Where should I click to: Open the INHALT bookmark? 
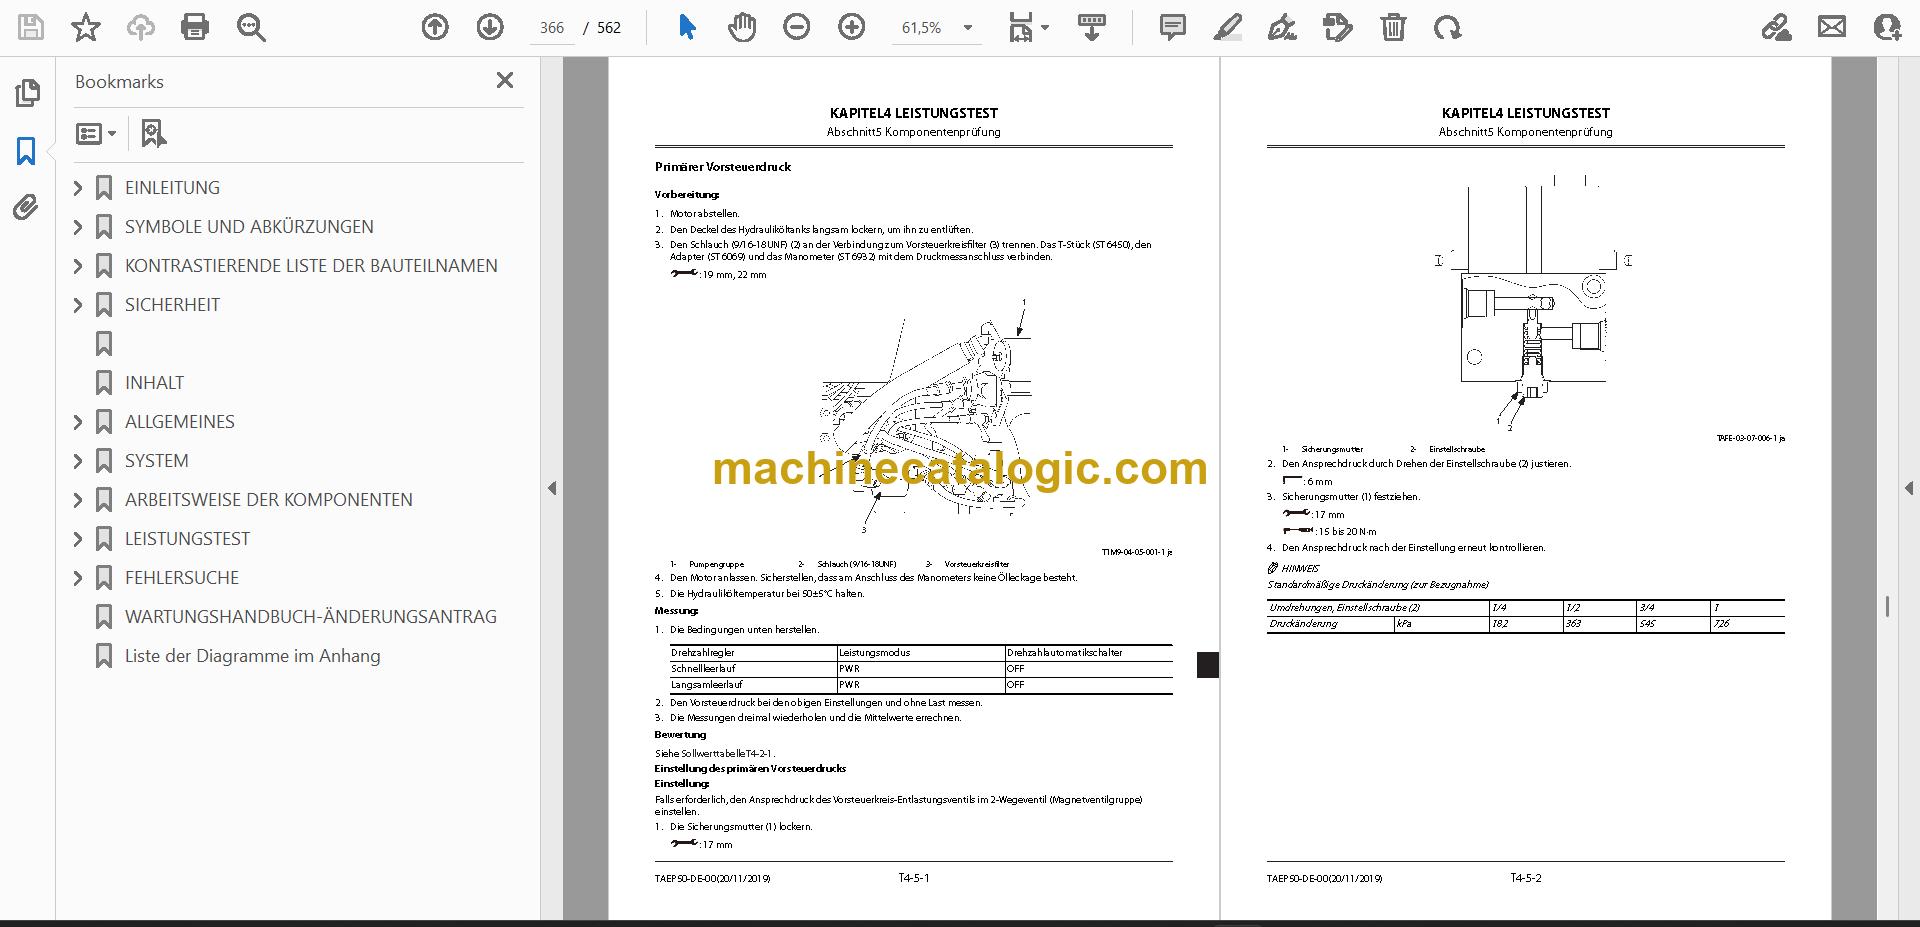154,383
